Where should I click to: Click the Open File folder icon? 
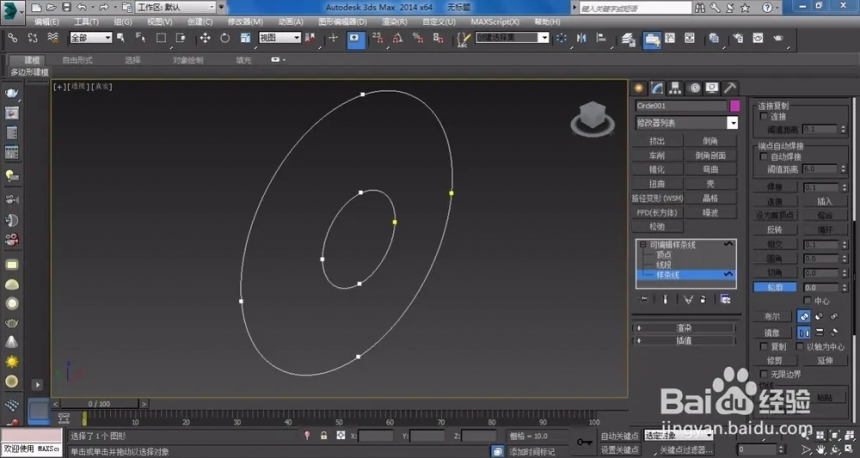click(x=51, y=7)
